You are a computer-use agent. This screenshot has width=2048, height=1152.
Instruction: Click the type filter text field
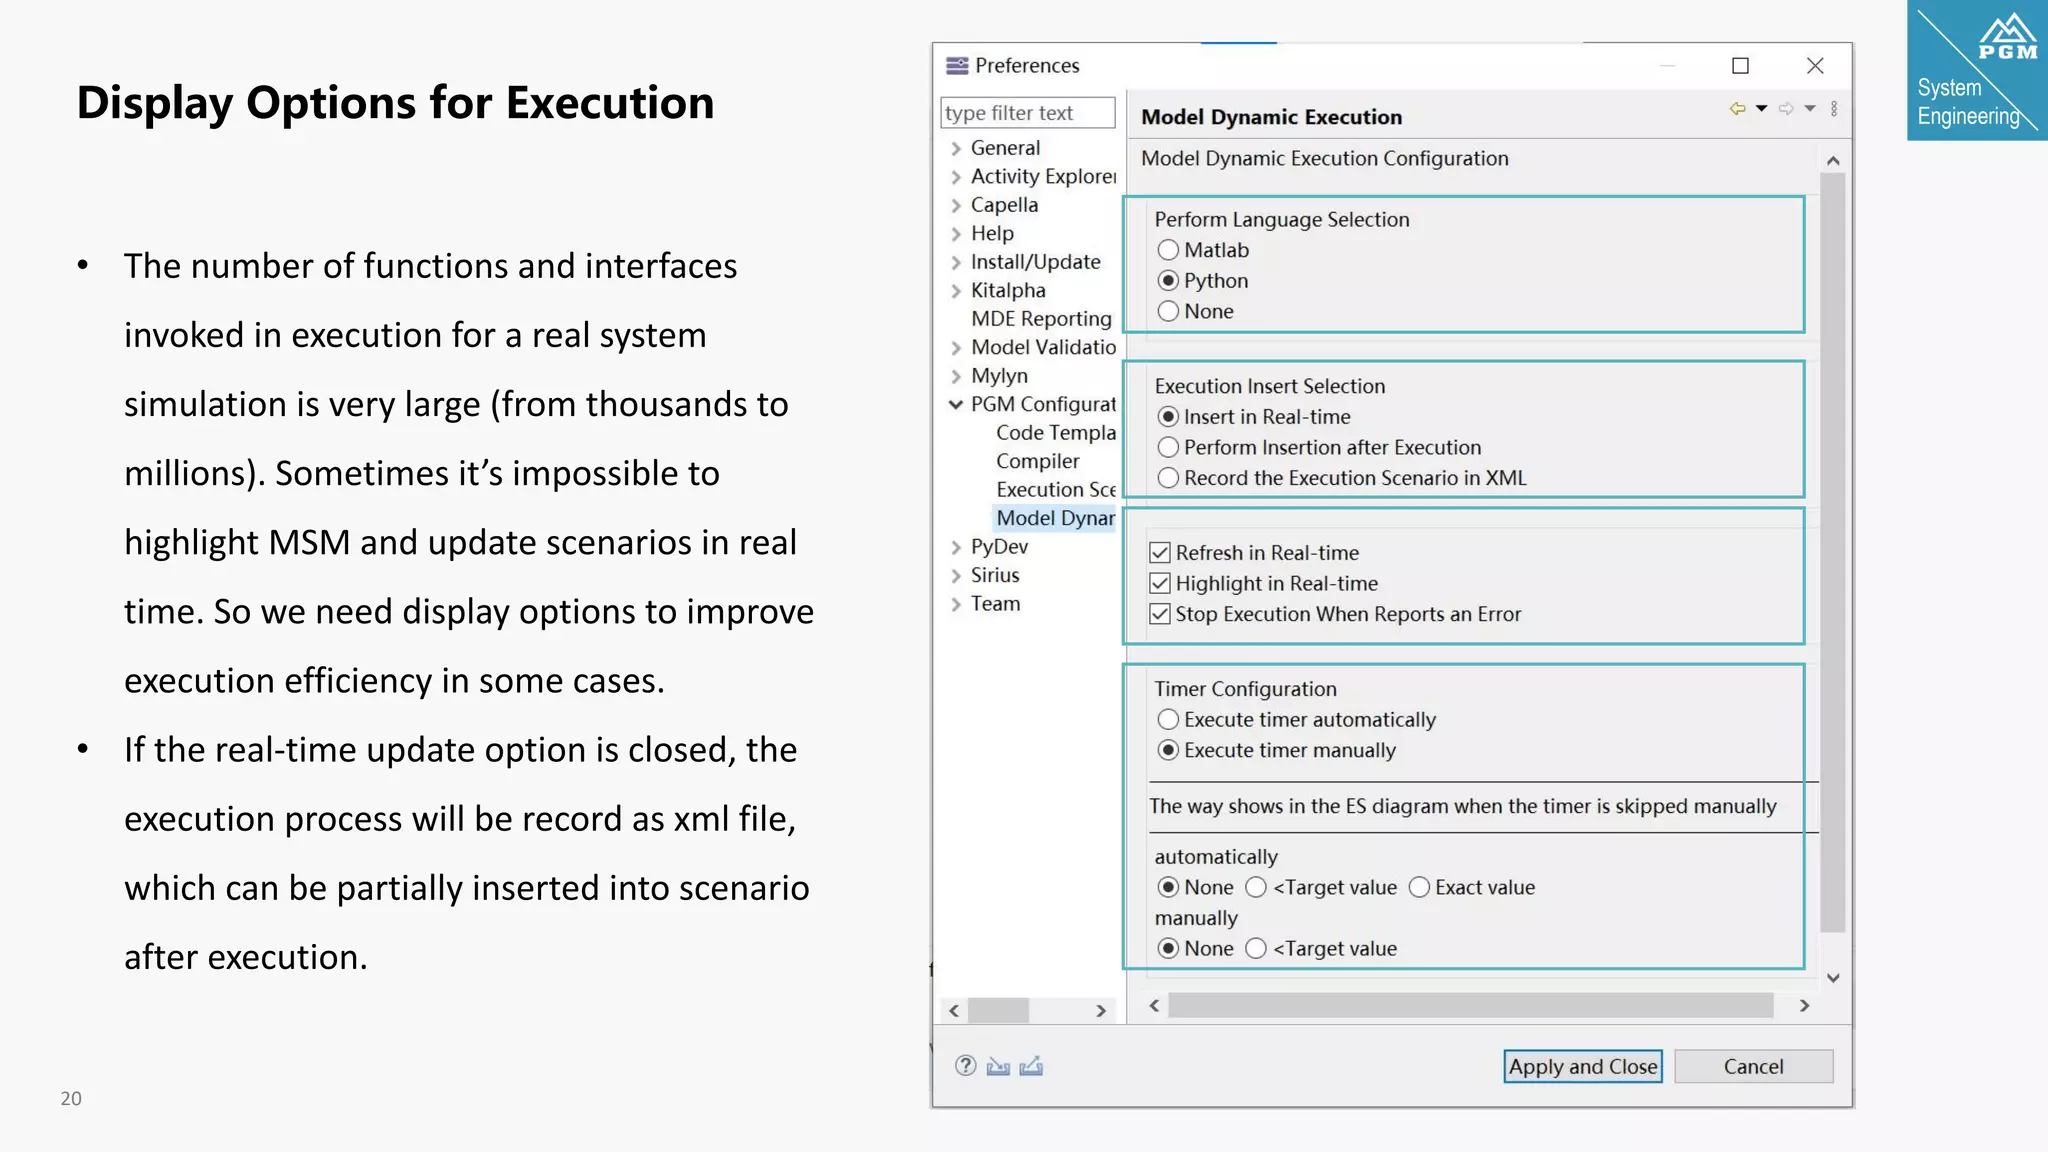[x=1028, y=113]
